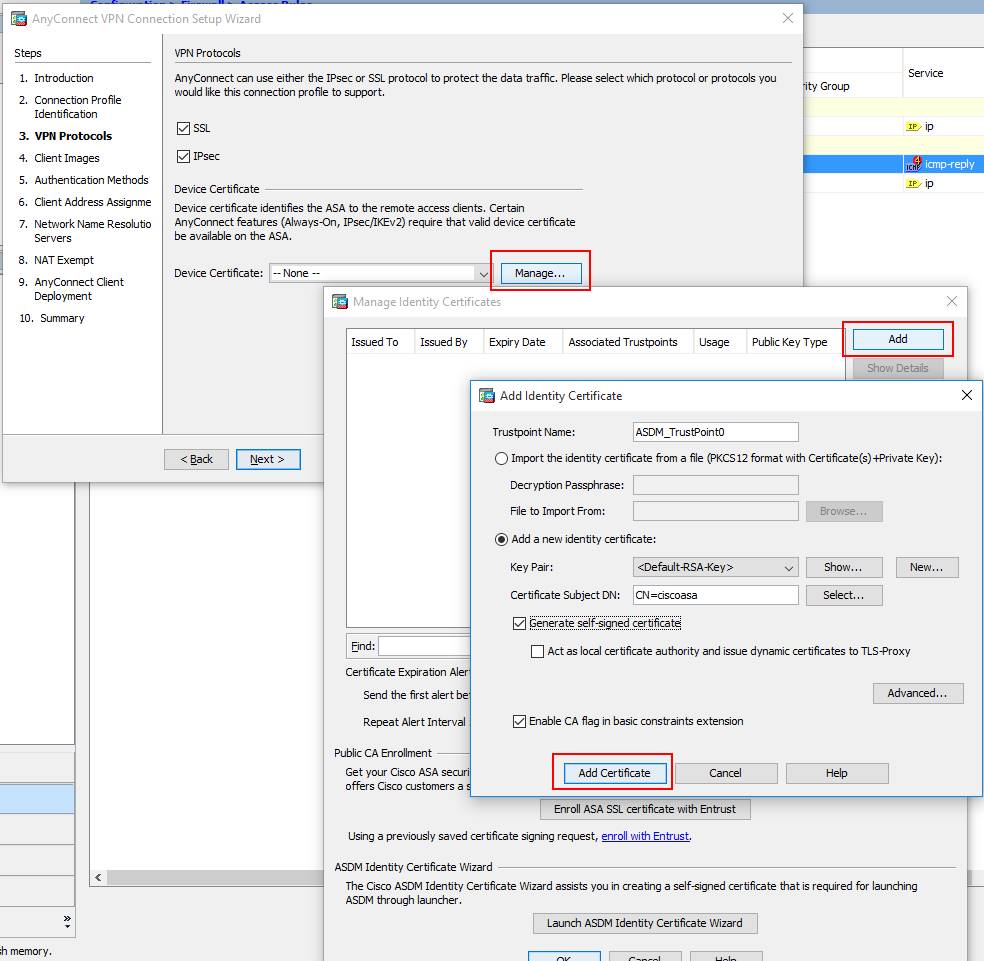Open the Device Certificate dropdown
Screen dimensions: 984x961
pyautogui.click(x=483, y=274)
